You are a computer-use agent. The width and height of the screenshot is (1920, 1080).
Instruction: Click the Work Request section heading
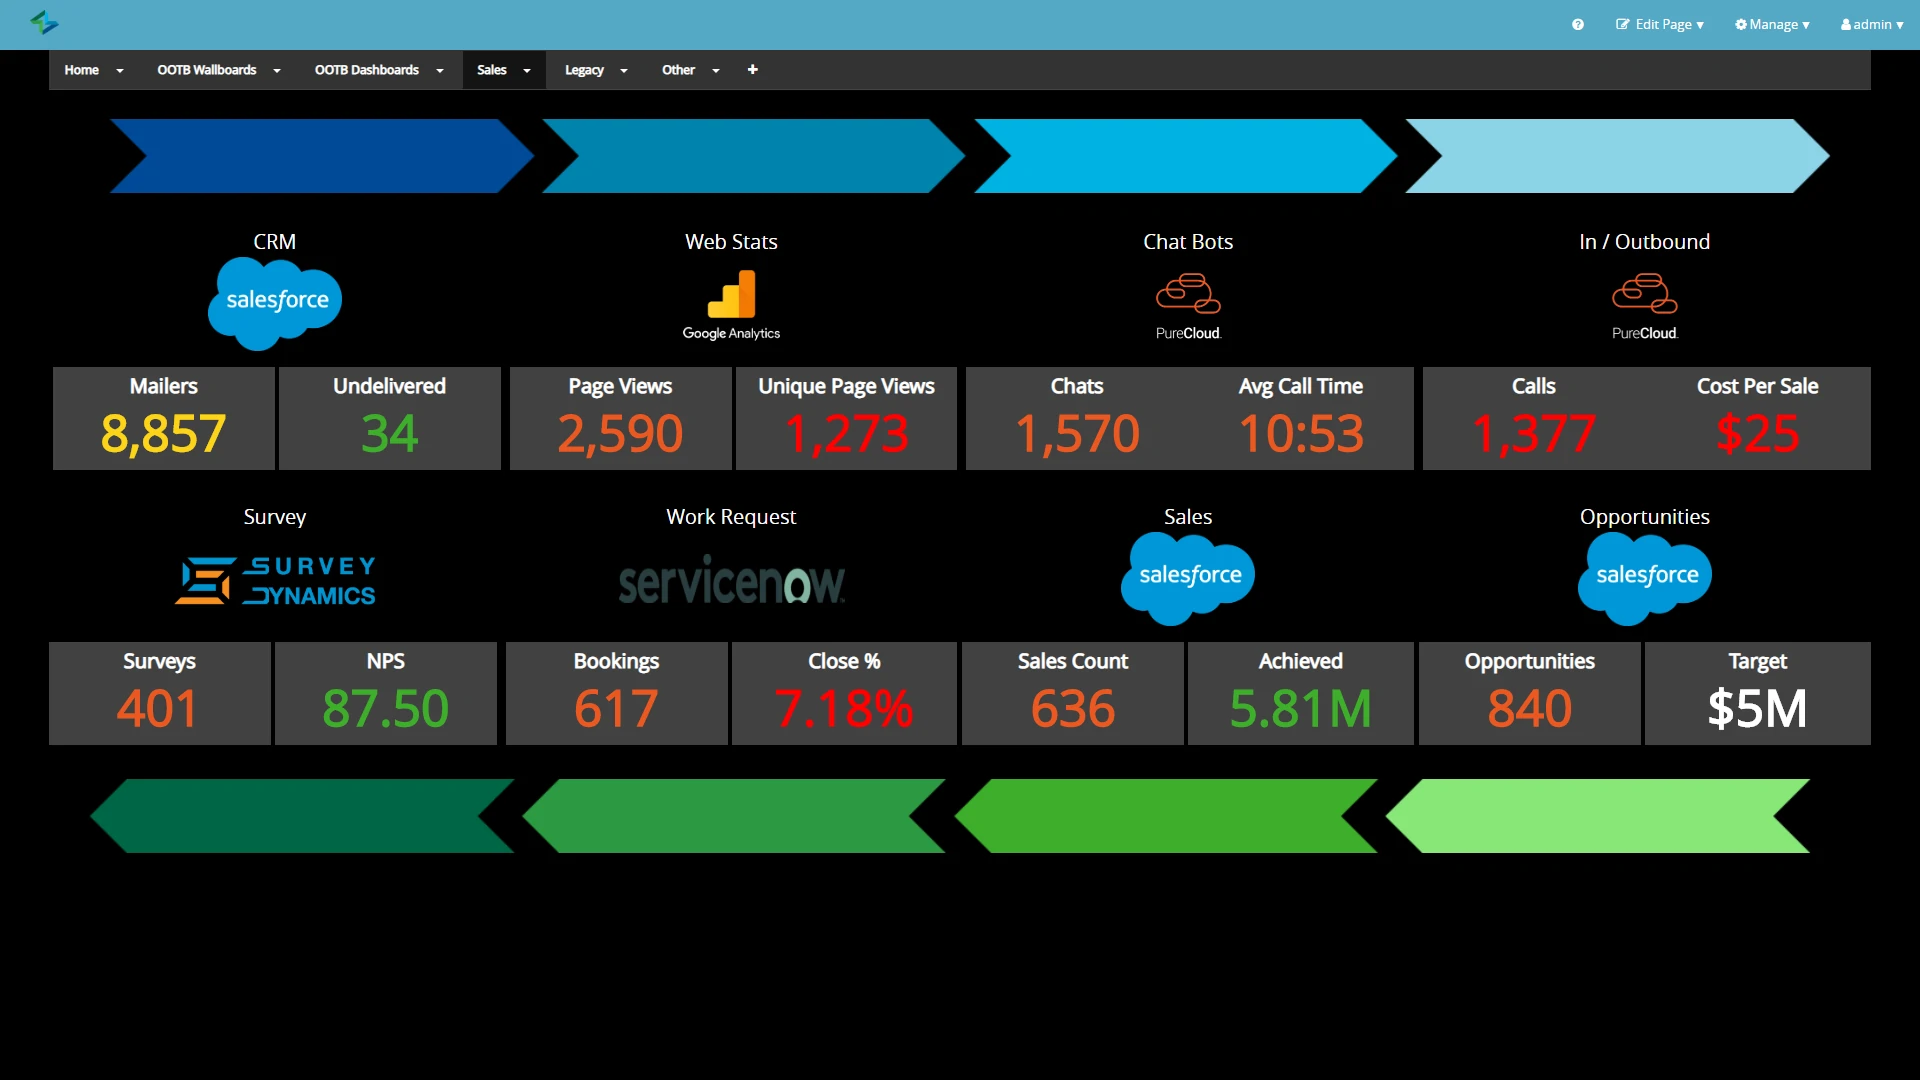[731, 517]
